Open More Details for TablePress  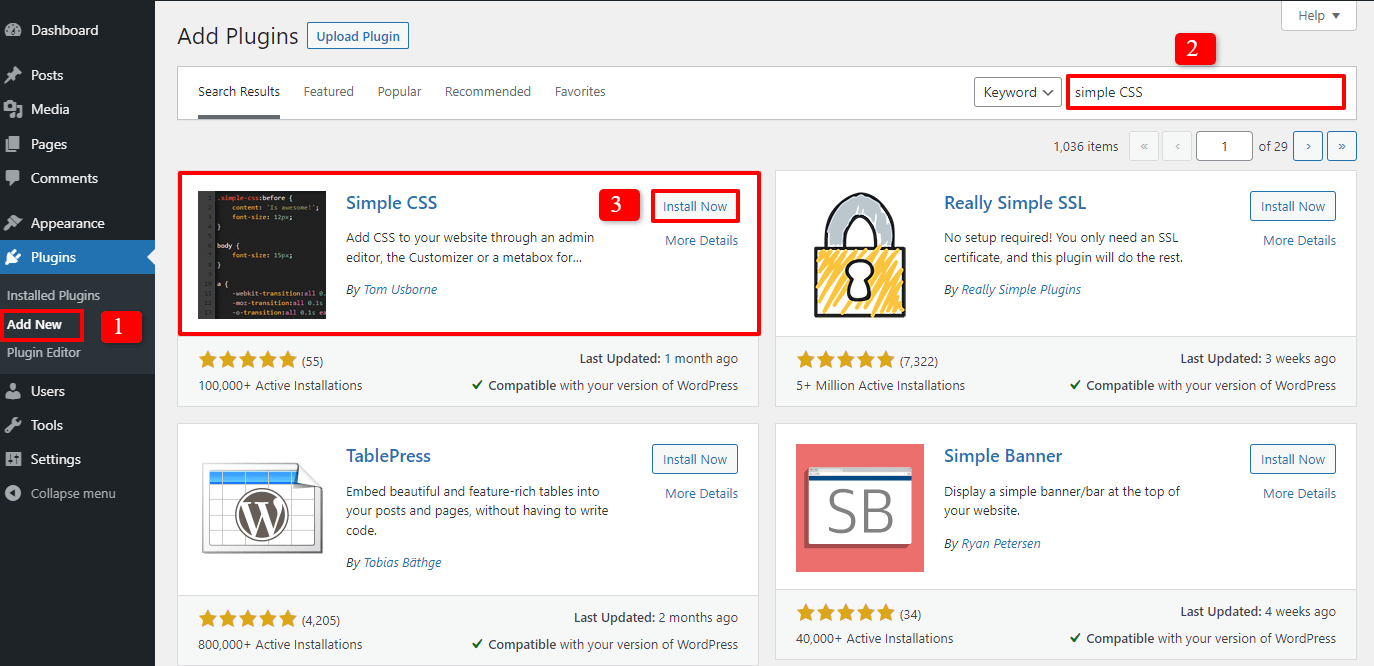pyautogui.click(x=701, y=493)
